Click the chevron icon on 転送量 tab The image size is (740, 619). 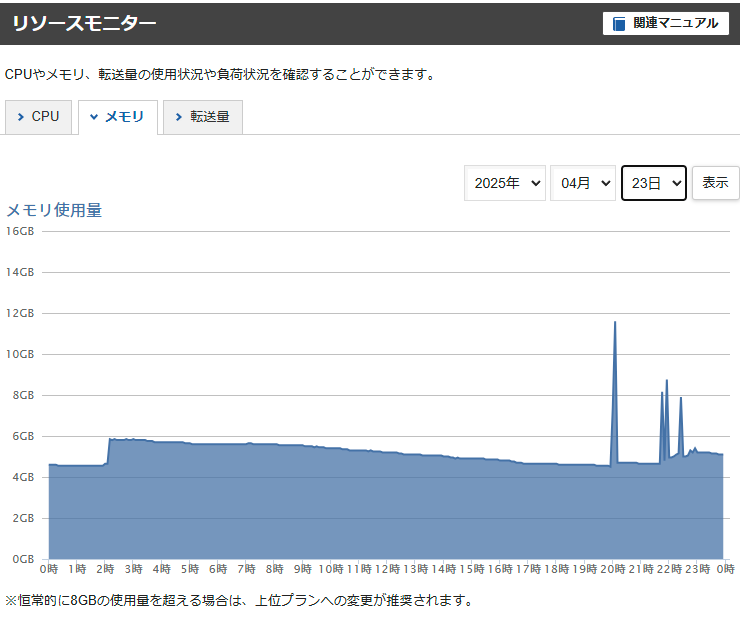tap(178, 117)
